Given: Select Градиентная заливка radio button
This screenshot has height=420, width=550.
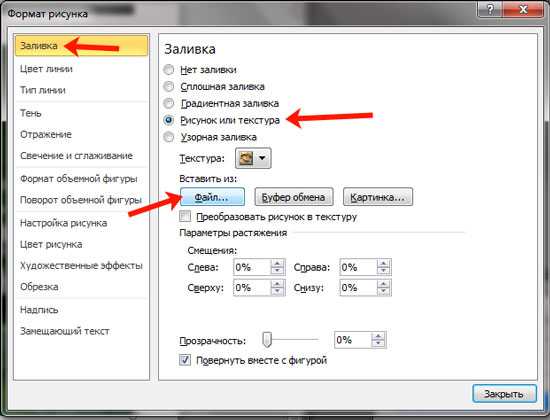Looking at the screenshot, I should (x=169, y=103).
